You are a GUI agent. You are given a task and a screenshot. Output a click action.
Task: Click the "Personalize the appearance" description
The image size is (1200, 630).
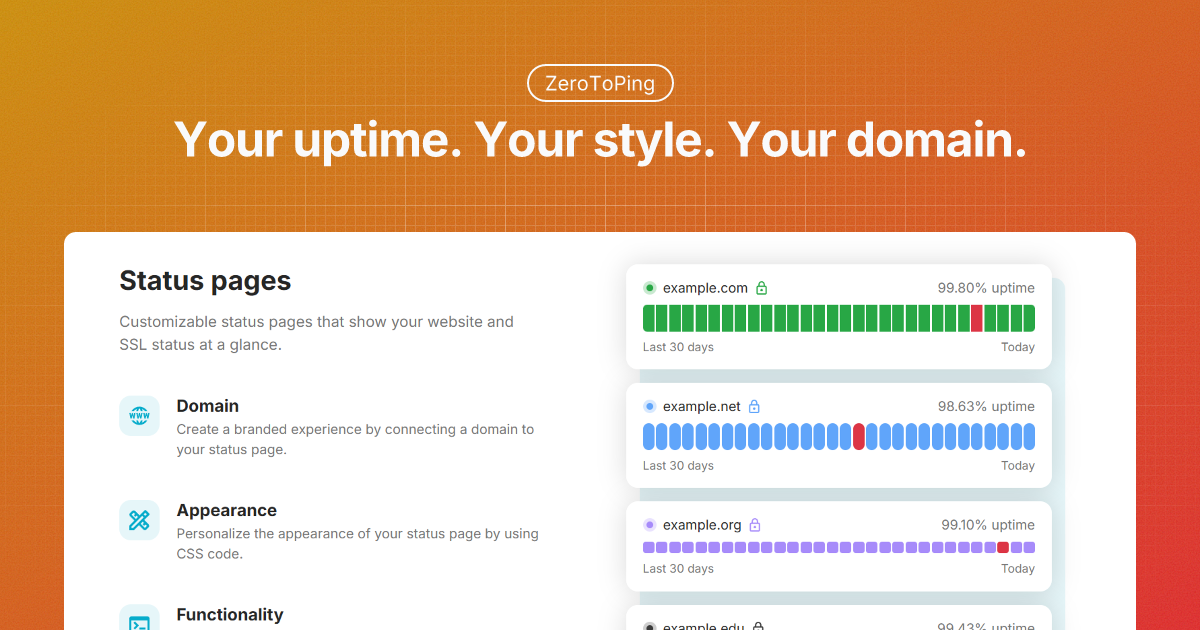pyautogui.click(x=358, y=544)
